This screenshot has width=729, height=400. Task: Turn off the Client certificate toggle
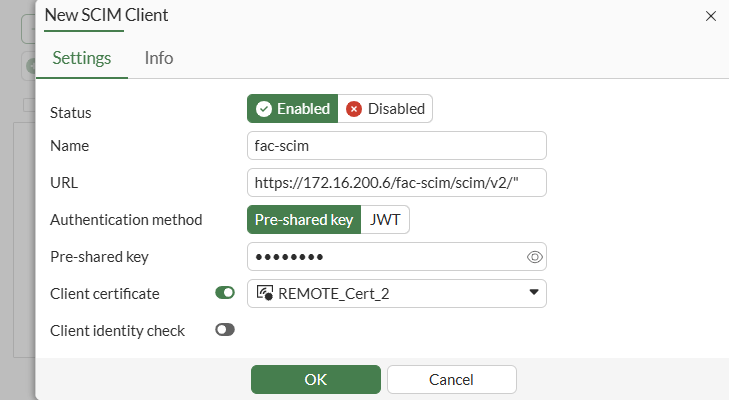point(225,293)
